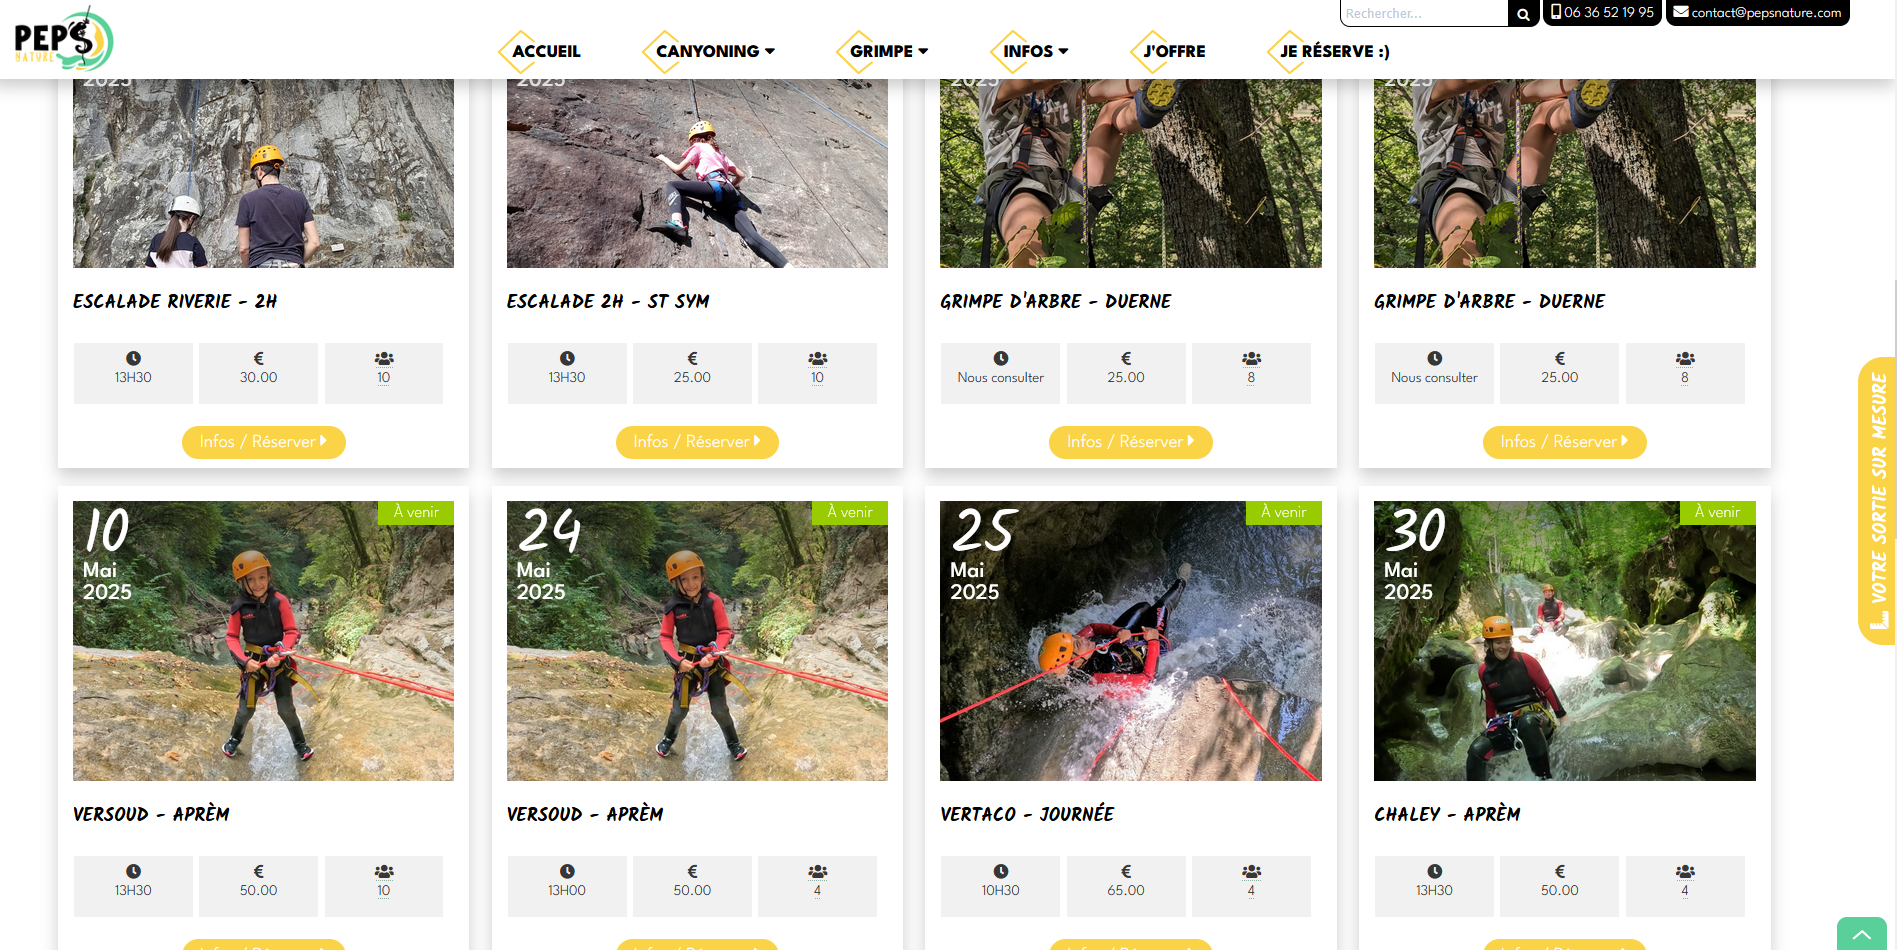The image size is (1897, 950).
Task: Expand the Infos dropdown menu
Action: pos(1036,51)
